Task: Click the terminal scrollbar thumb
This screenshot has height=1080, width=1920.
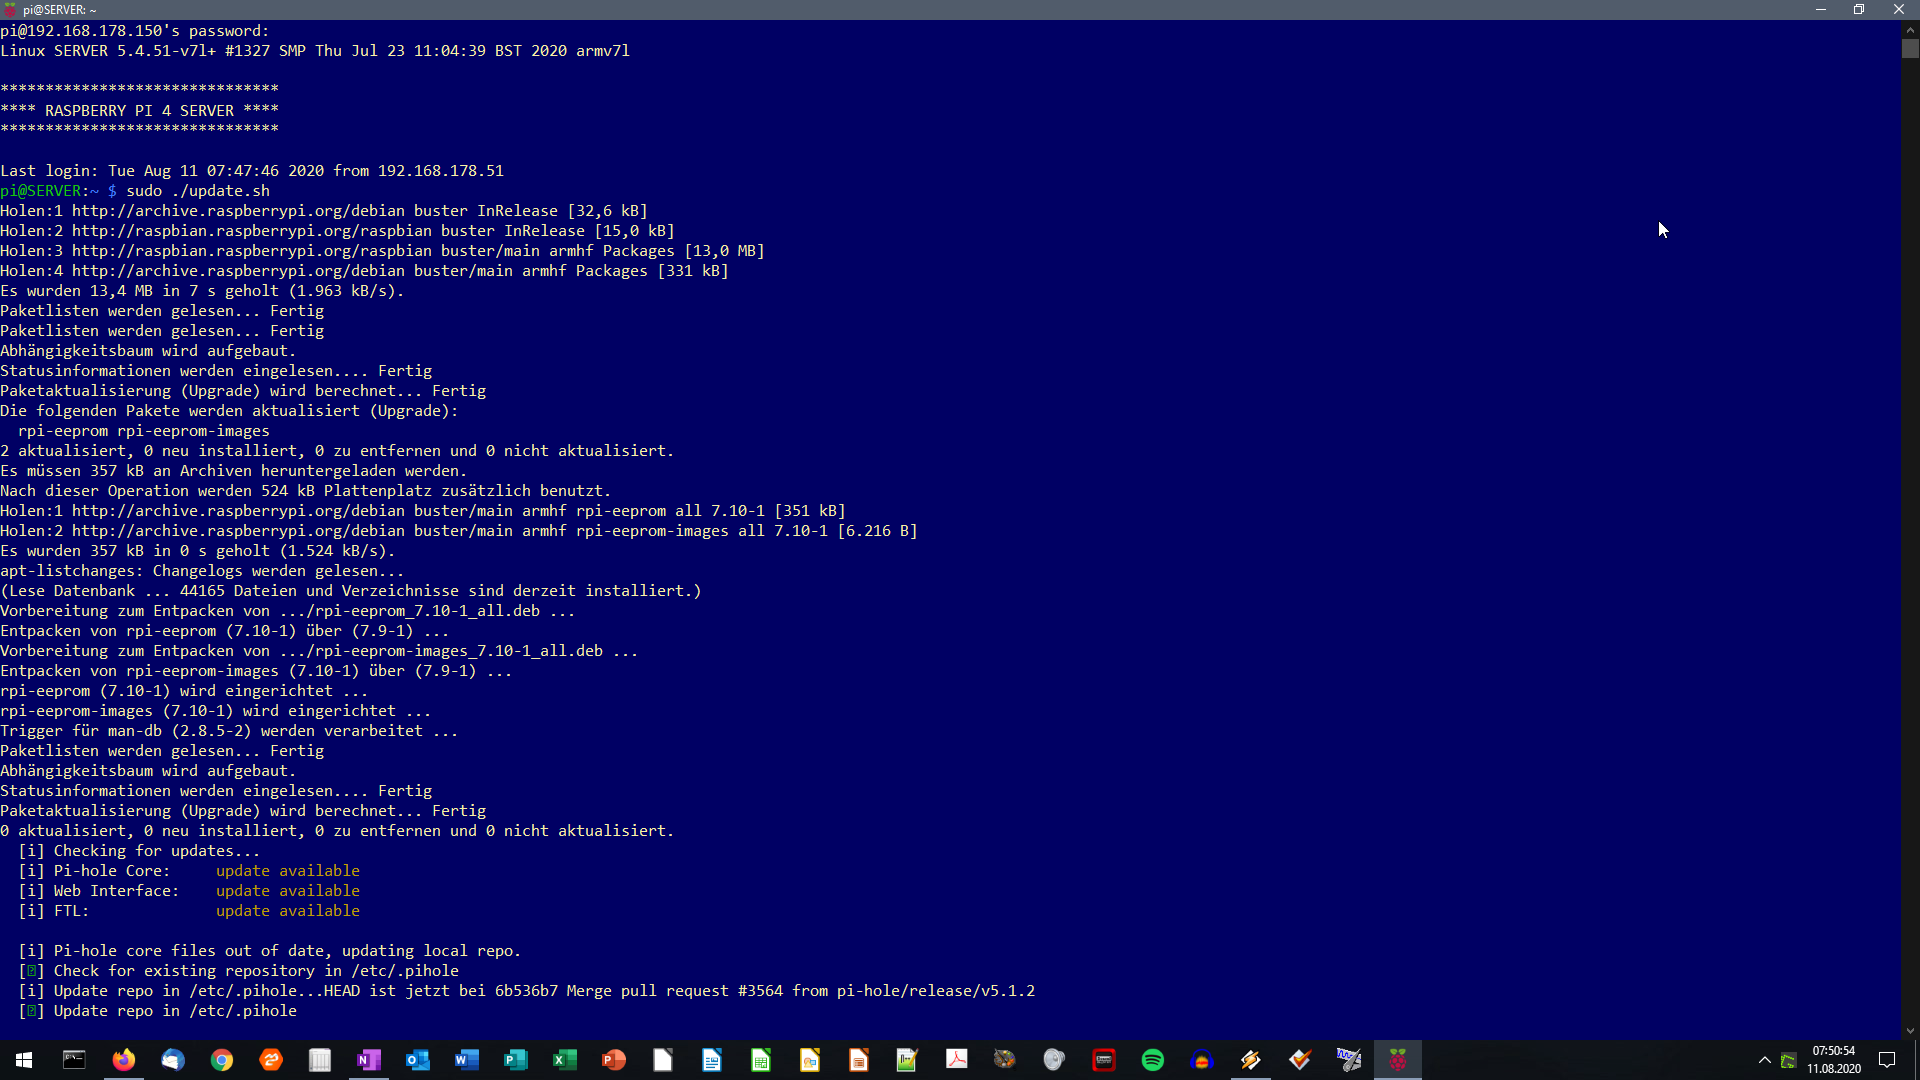Action: coord(1910,48)
